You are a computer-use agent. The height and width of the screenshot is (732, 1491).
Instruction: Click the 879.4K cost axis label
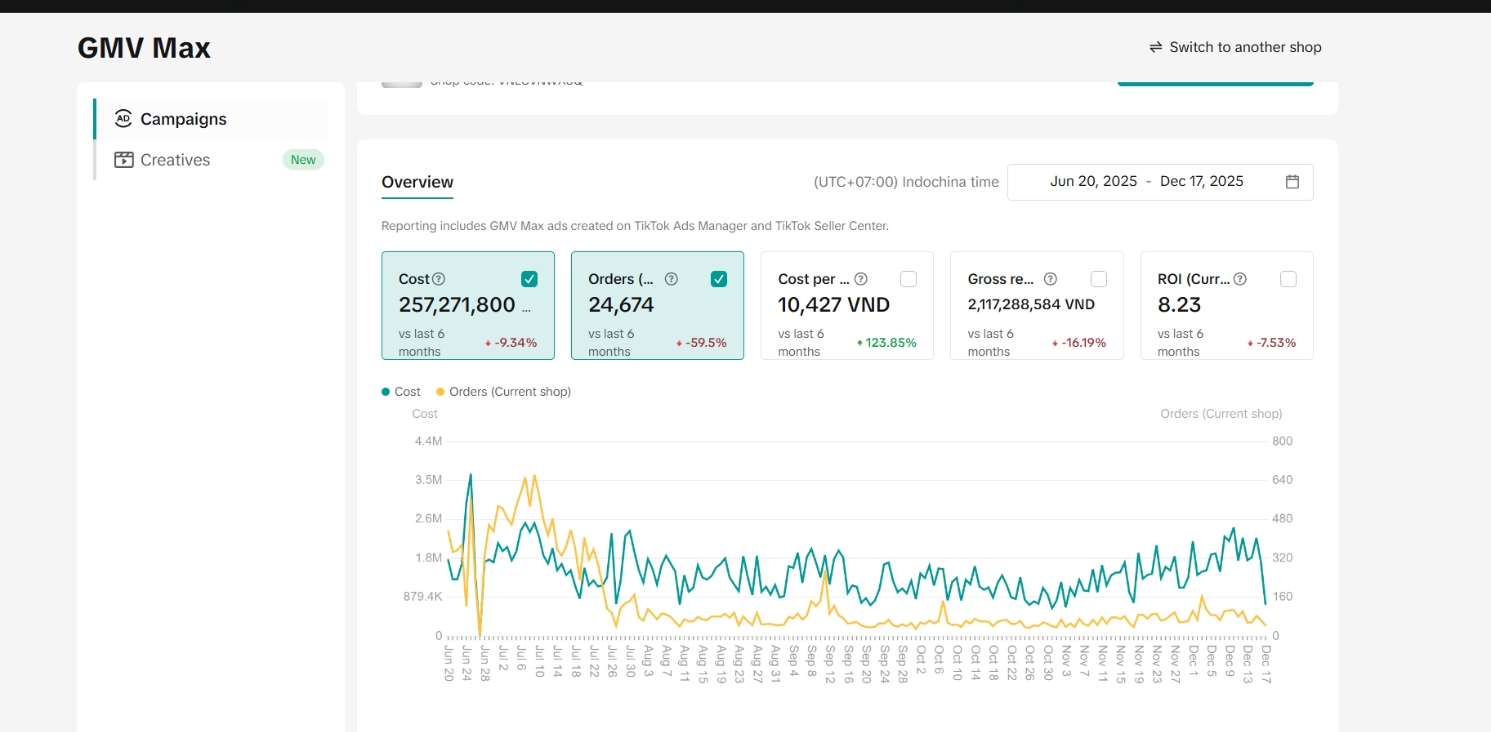point(421,596)
